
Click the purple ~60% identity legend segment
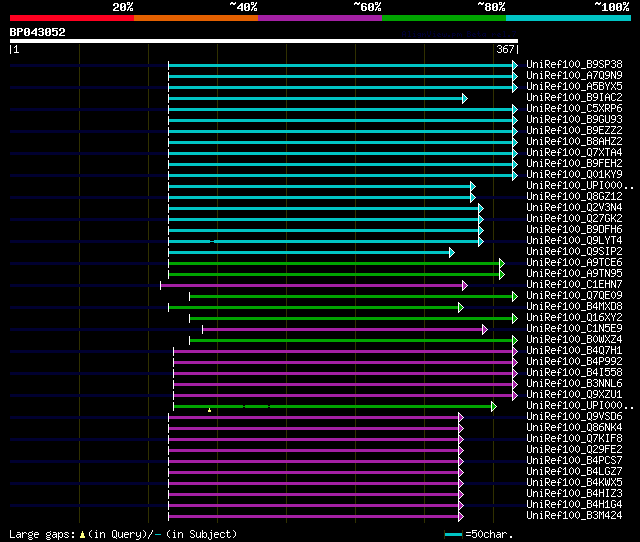click(320, 18)
